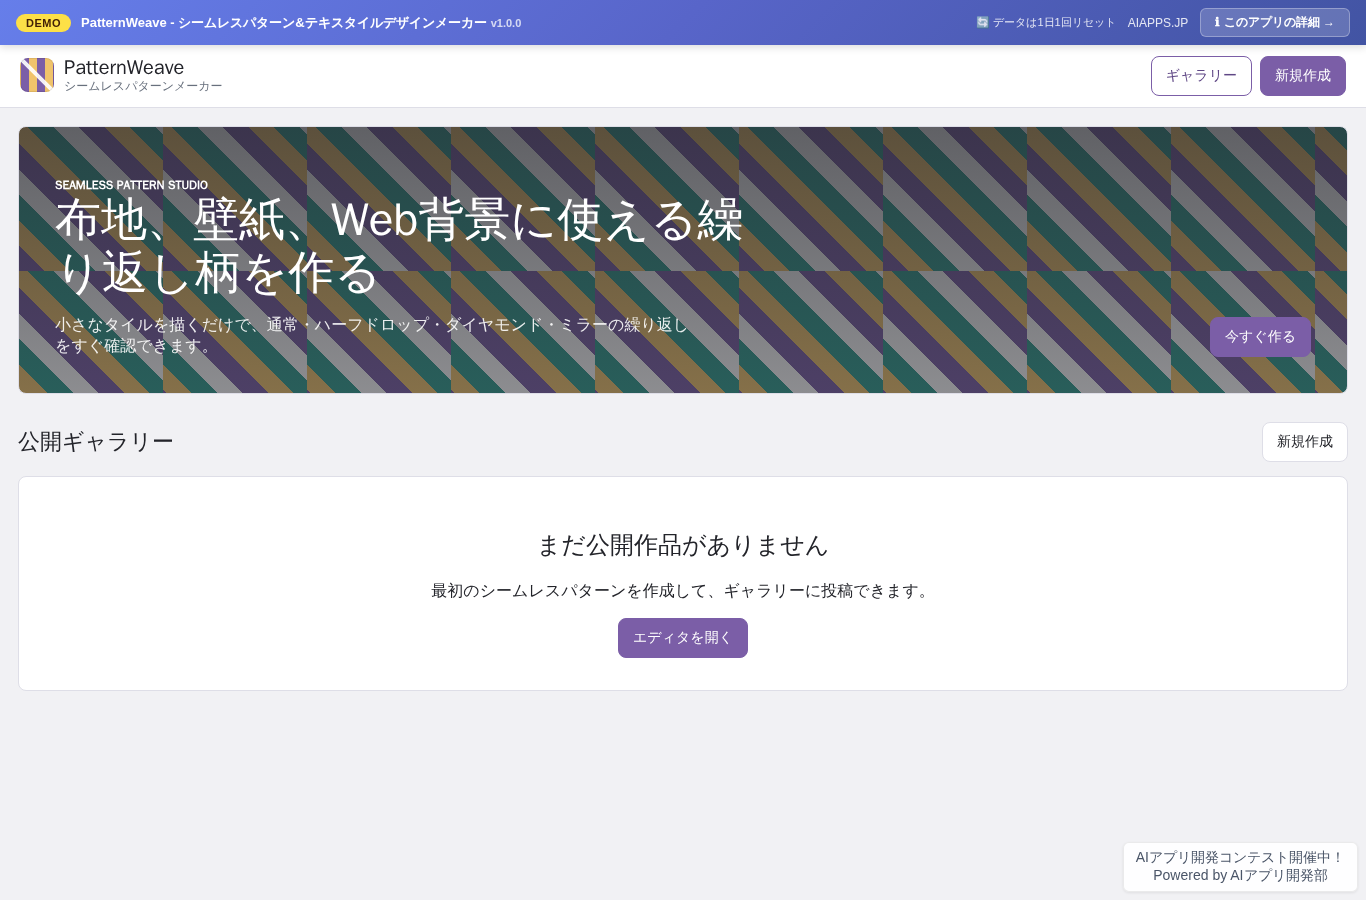Click the 公開ギャラリー heading
This screenshot has width=1366, height=900.
point(96,441)
